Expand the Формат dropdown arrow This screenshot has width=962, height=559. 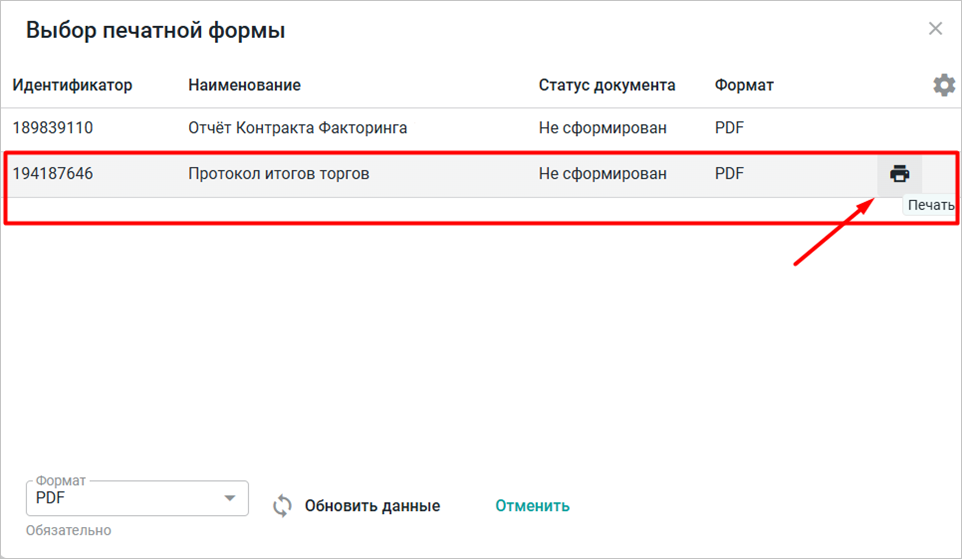(230, 498)
